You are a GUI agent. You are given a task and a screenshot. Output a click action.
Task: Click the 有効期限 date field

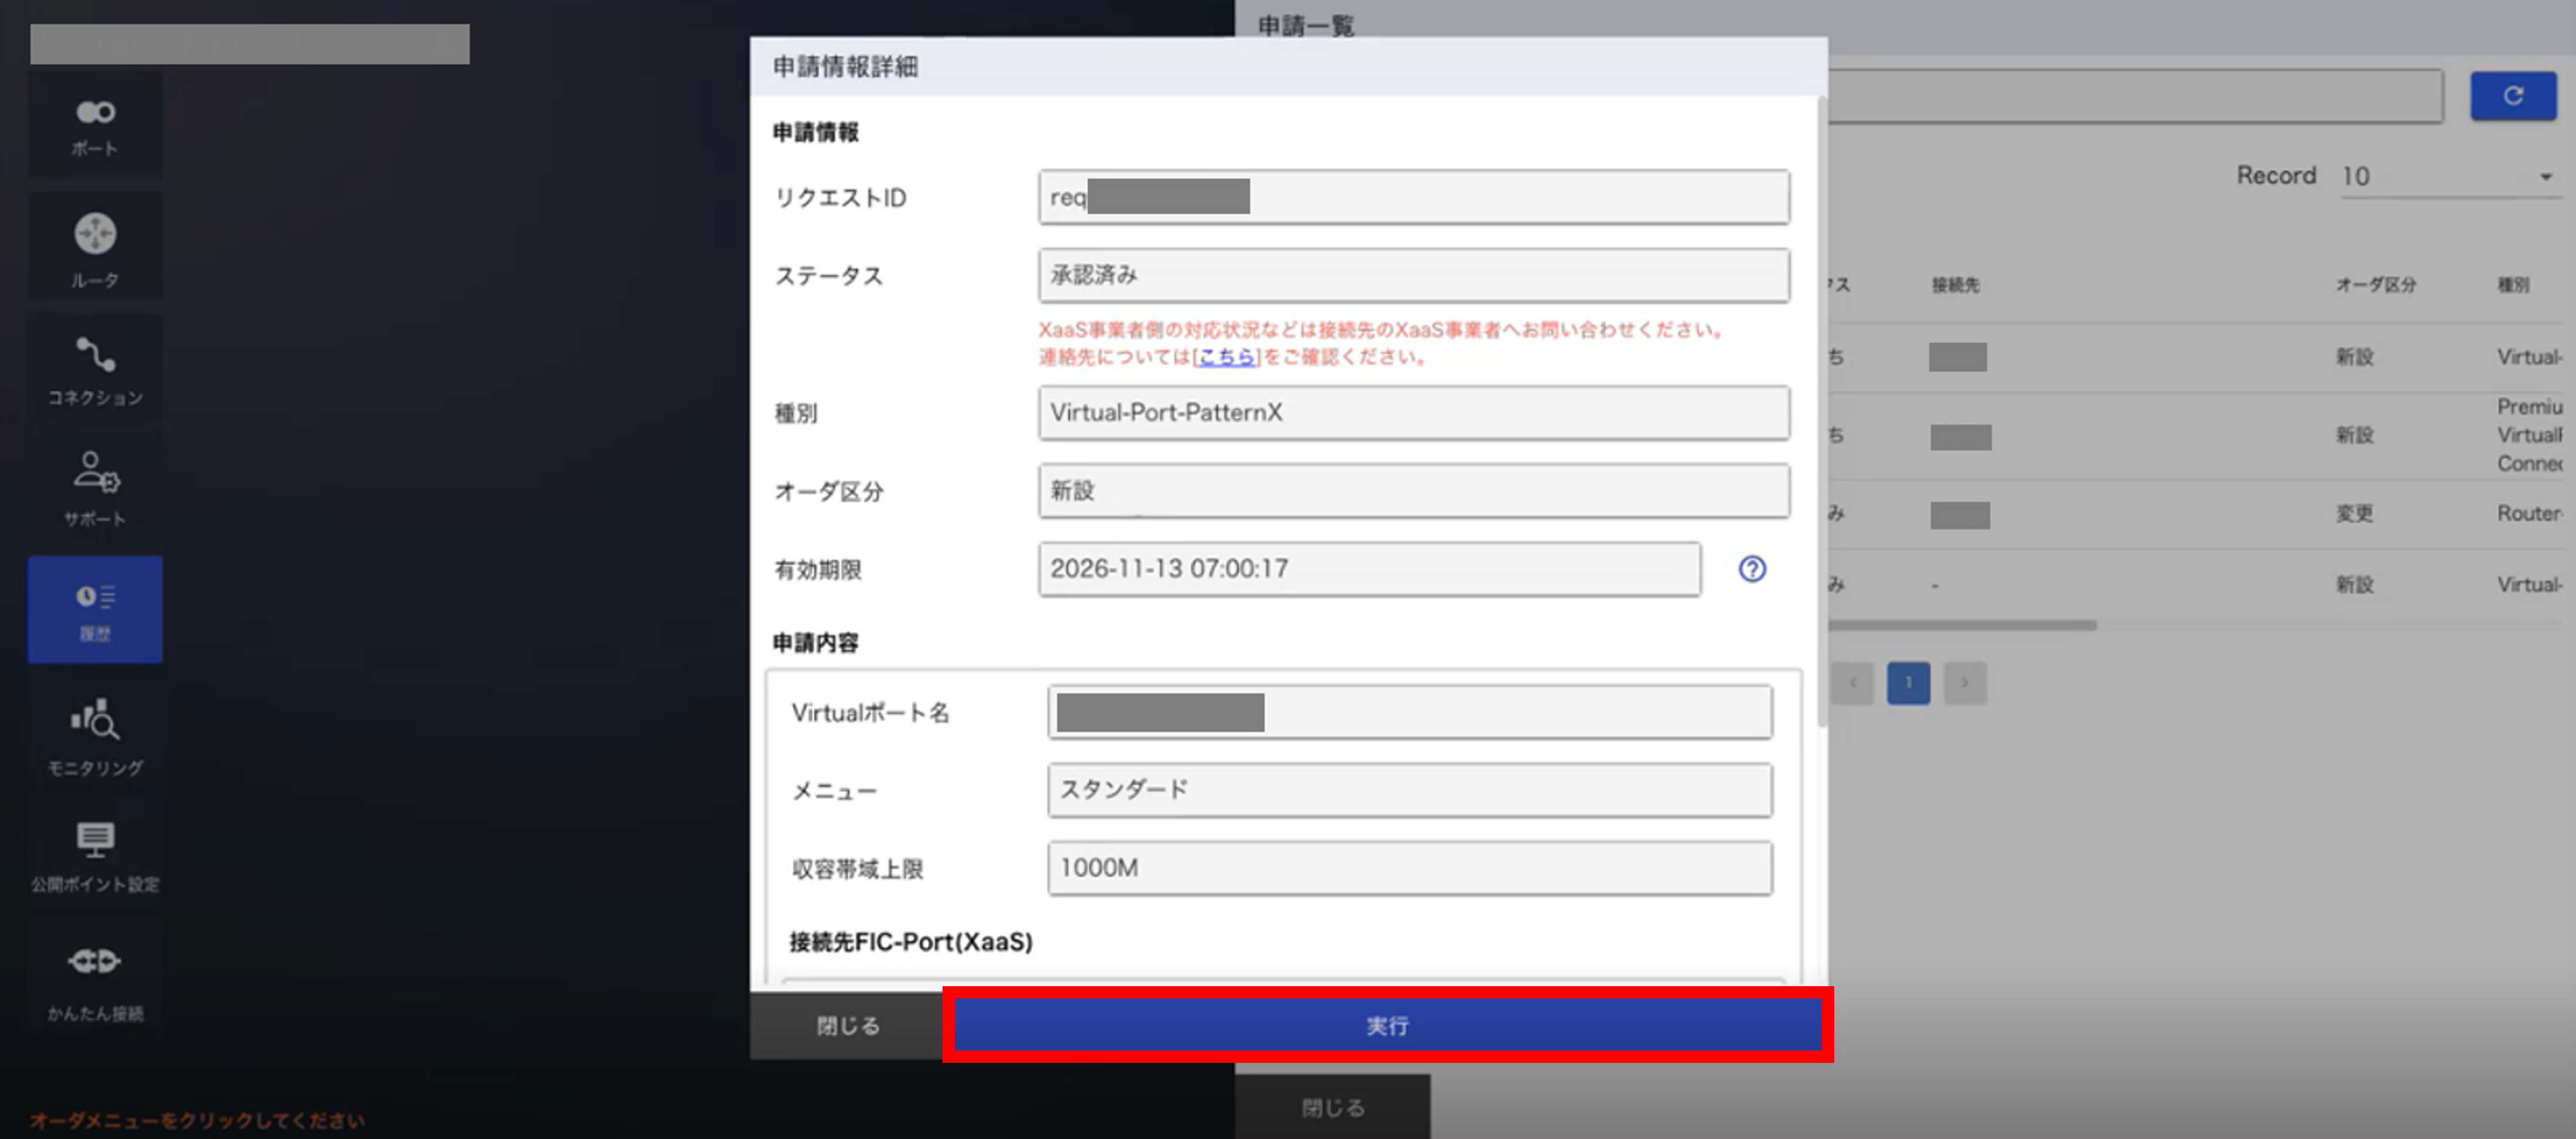tap(1369, 569)
